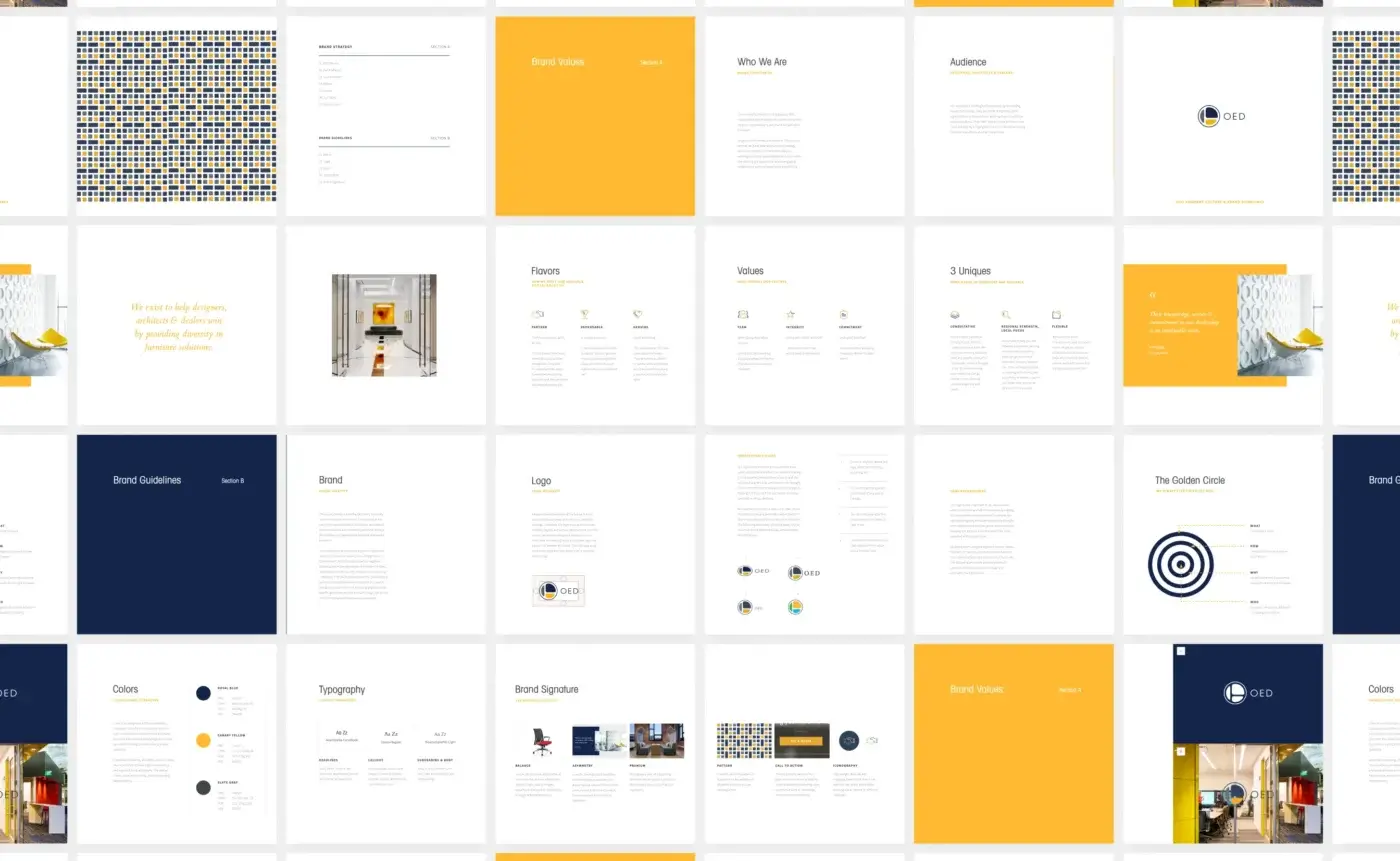1400x861 pixels.
Task: Click the yellow call-to-action button sample
Action: click(x=801, y=741)
